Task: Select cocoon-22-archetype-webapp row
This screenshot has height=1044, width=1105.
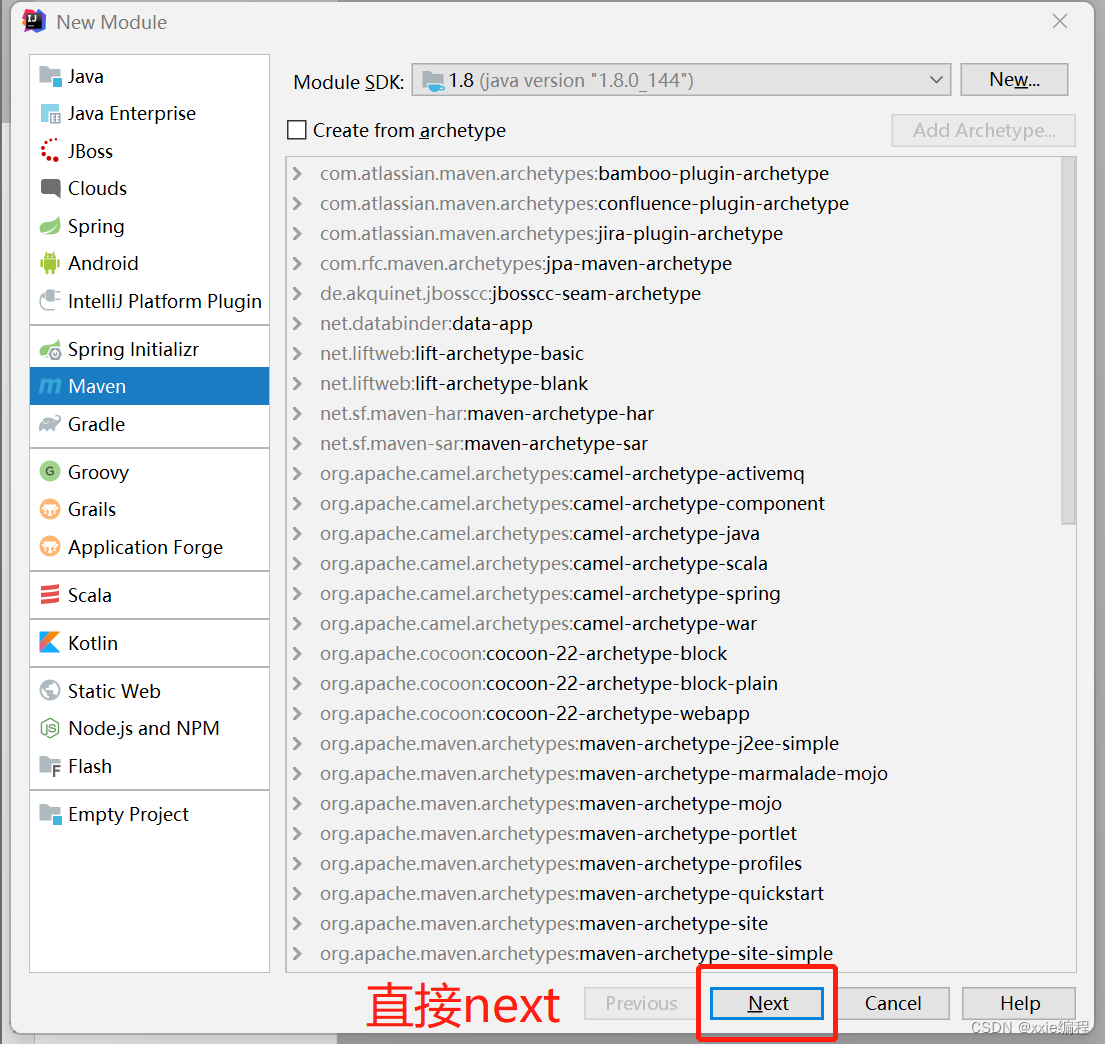Action: (x=674, y=713)
